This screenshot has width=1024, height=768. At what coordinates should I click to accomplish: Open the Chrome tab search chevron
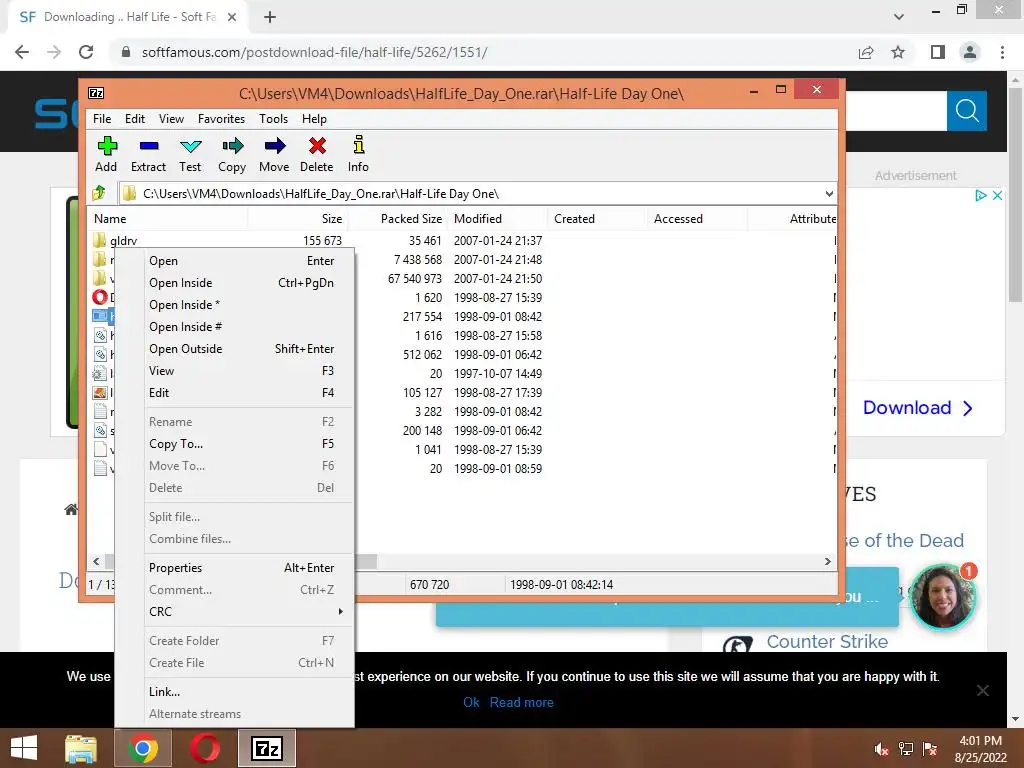(899, 17)
